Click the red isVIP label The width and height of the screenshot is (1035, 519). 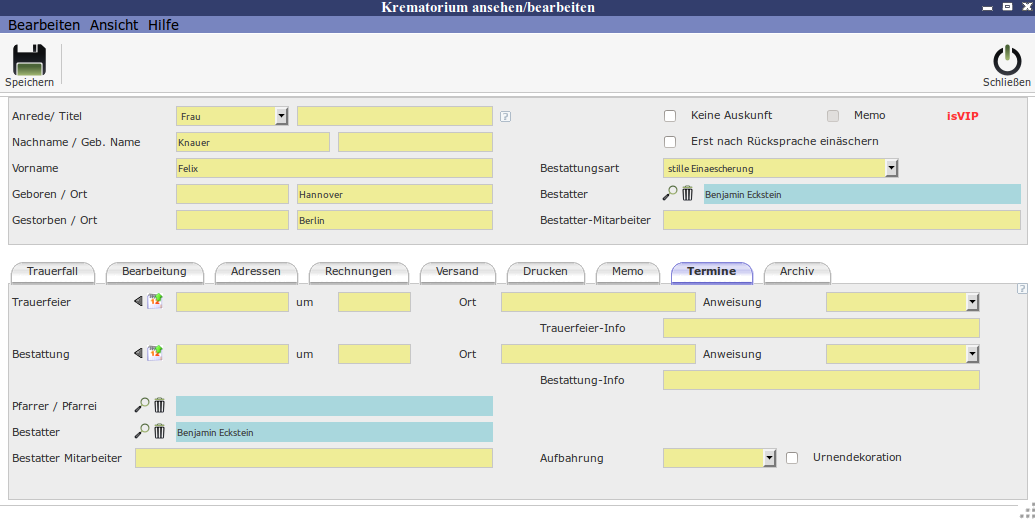(962, 116)
